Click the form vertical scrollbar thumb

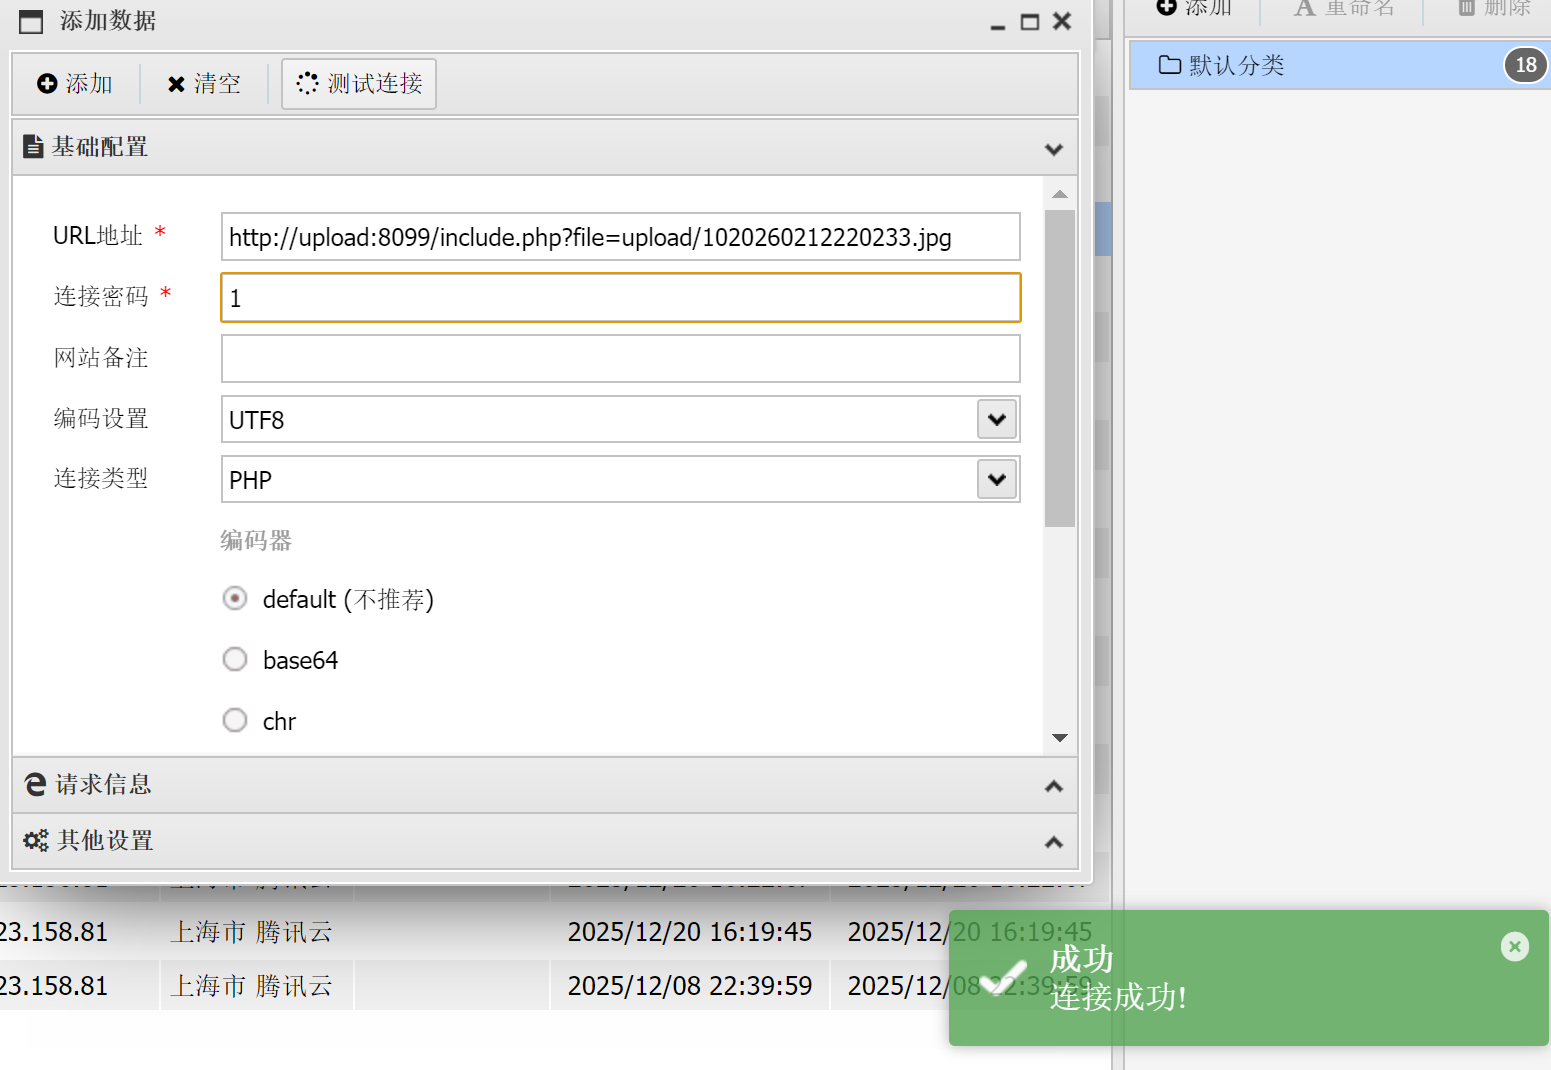click(1060, 368)
